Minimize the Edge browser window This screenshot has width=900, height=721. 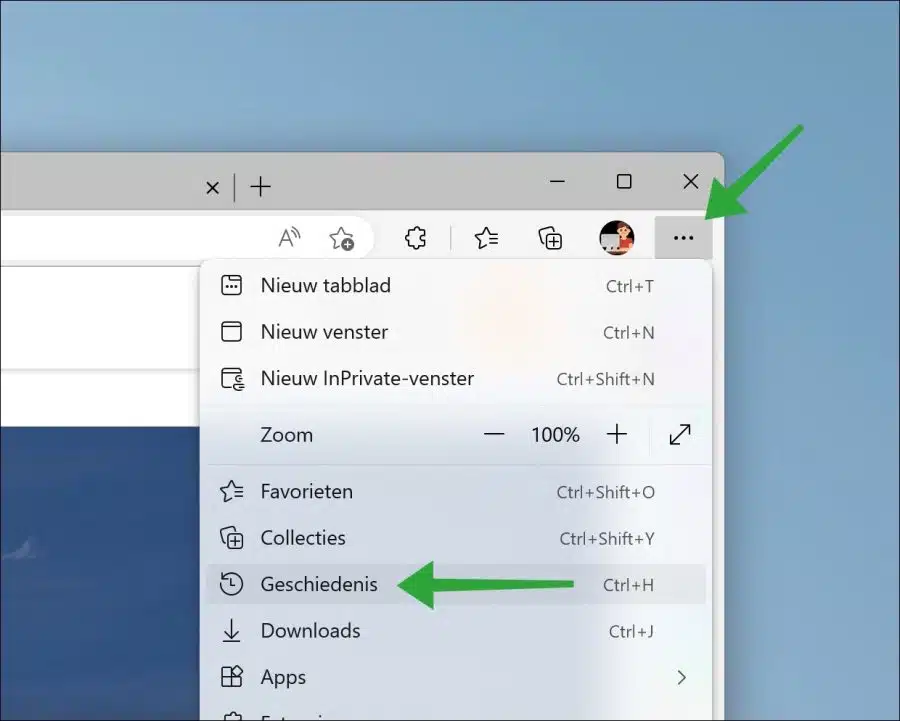pyautogui.click(x=557, y=181)
